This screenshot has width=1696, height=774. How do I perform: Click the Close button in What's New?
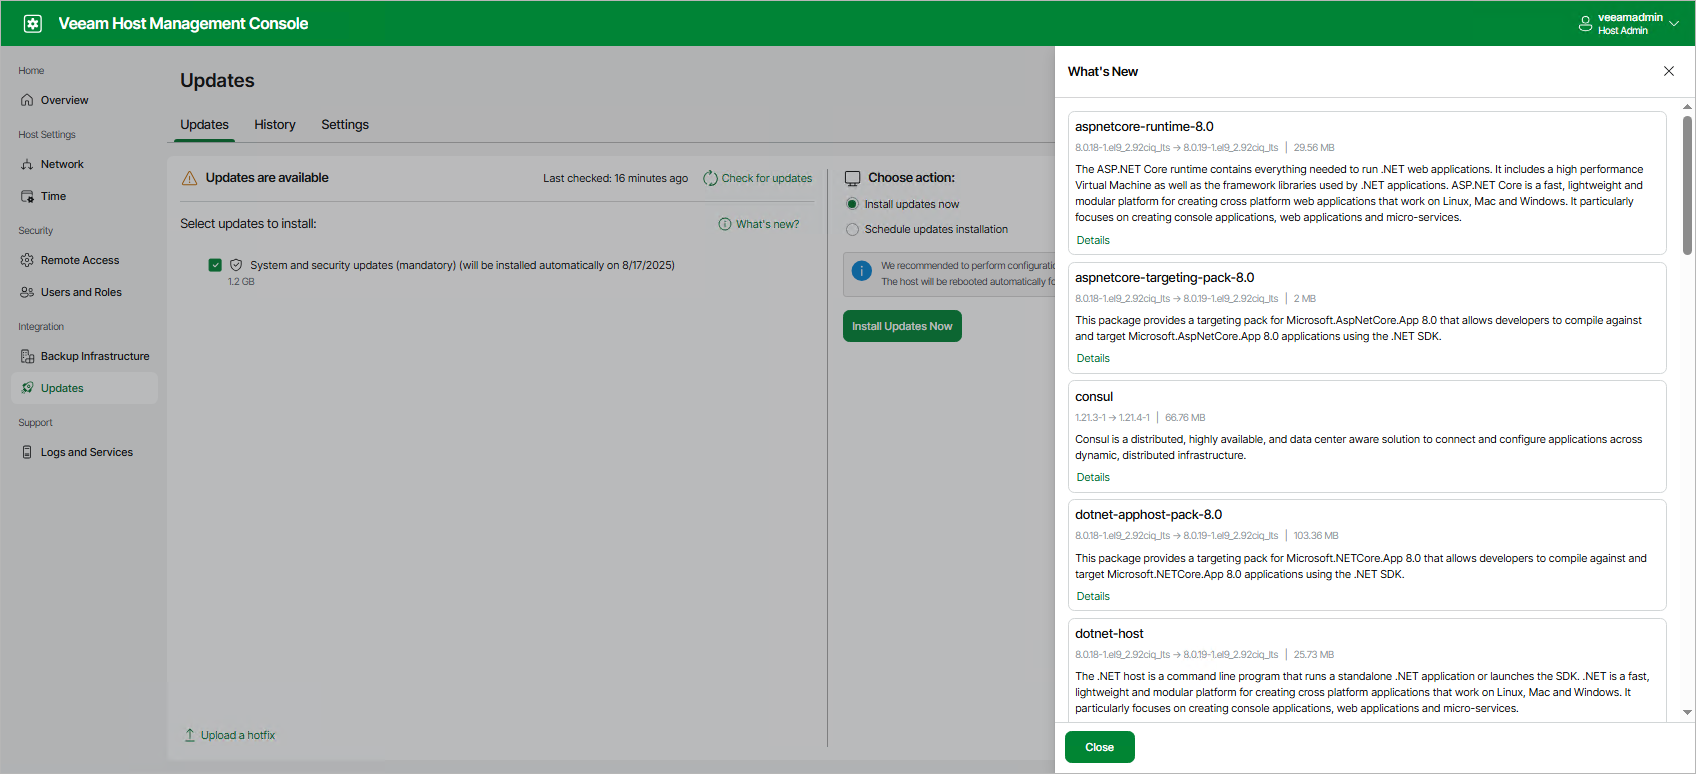(1100, 747)
